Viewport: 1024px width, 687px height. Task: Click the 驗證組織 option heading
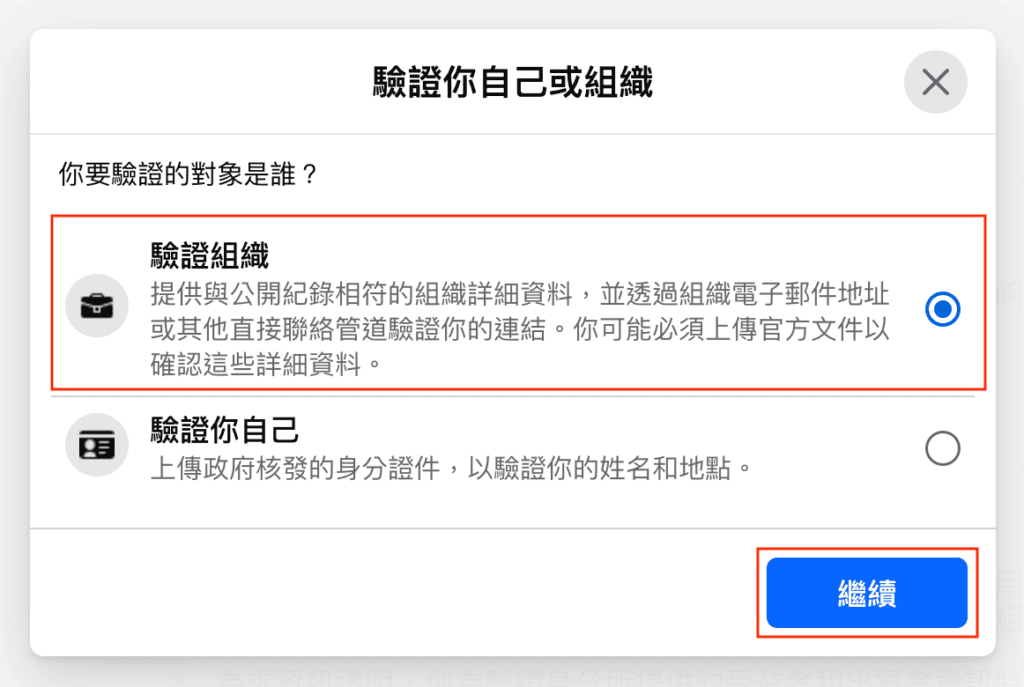click(x=209, y=257)
